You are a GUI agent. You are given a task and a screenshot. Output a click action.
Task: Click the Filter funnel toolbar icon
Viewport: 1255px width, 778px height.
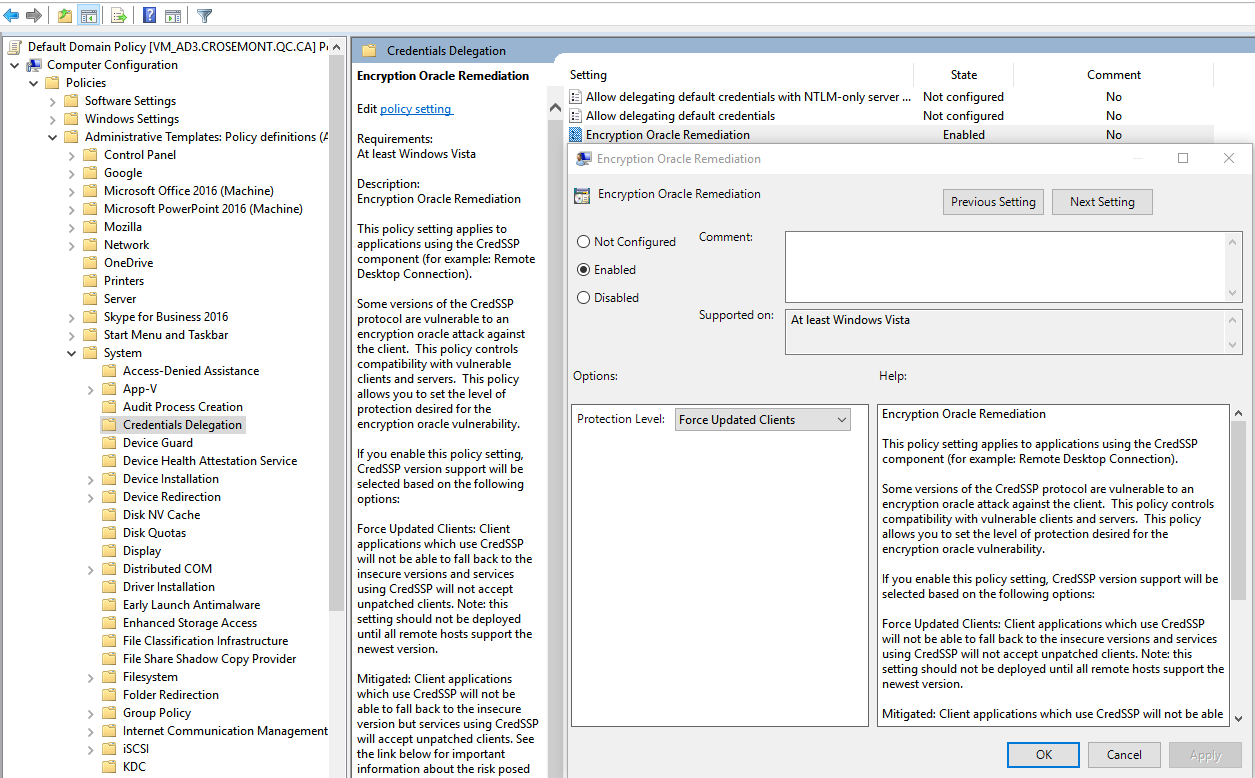204,15
